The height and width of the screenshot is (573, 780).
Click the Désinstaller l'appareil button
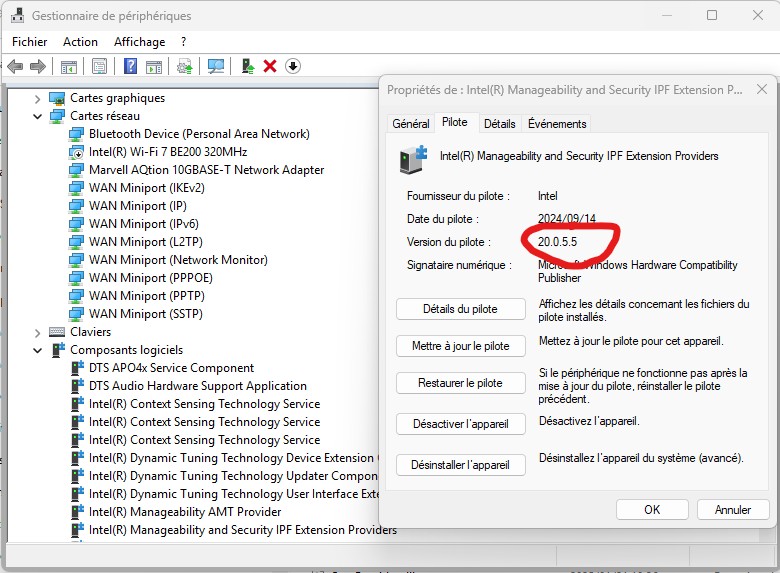point(460,464)
